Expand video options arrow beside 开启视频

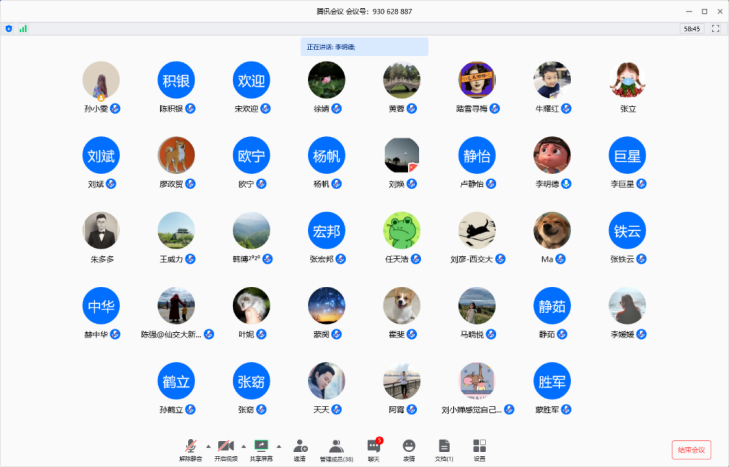(x=243, y=445)
